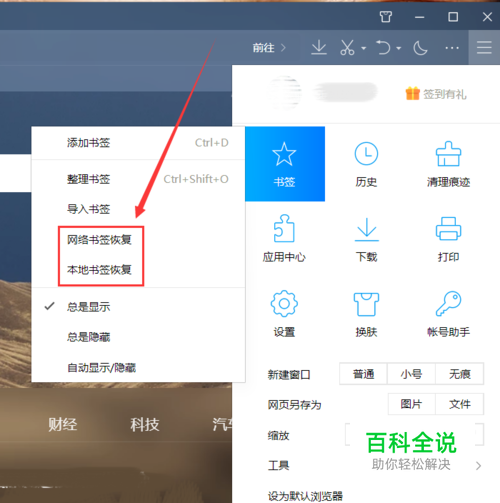This screenshot has height=503, width=500.
Task: Select 整理书签 menu item
Action: [138, 179]
